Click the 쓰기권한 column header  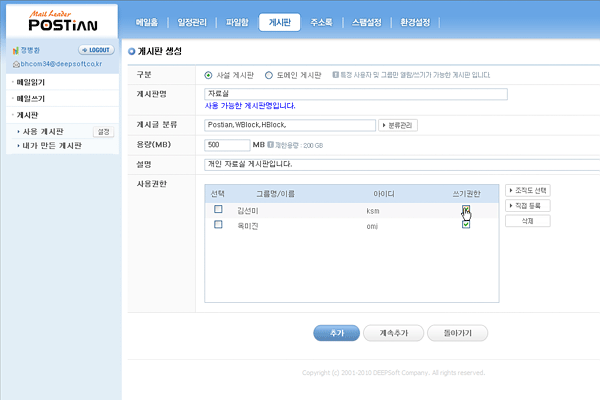[466, 194]
